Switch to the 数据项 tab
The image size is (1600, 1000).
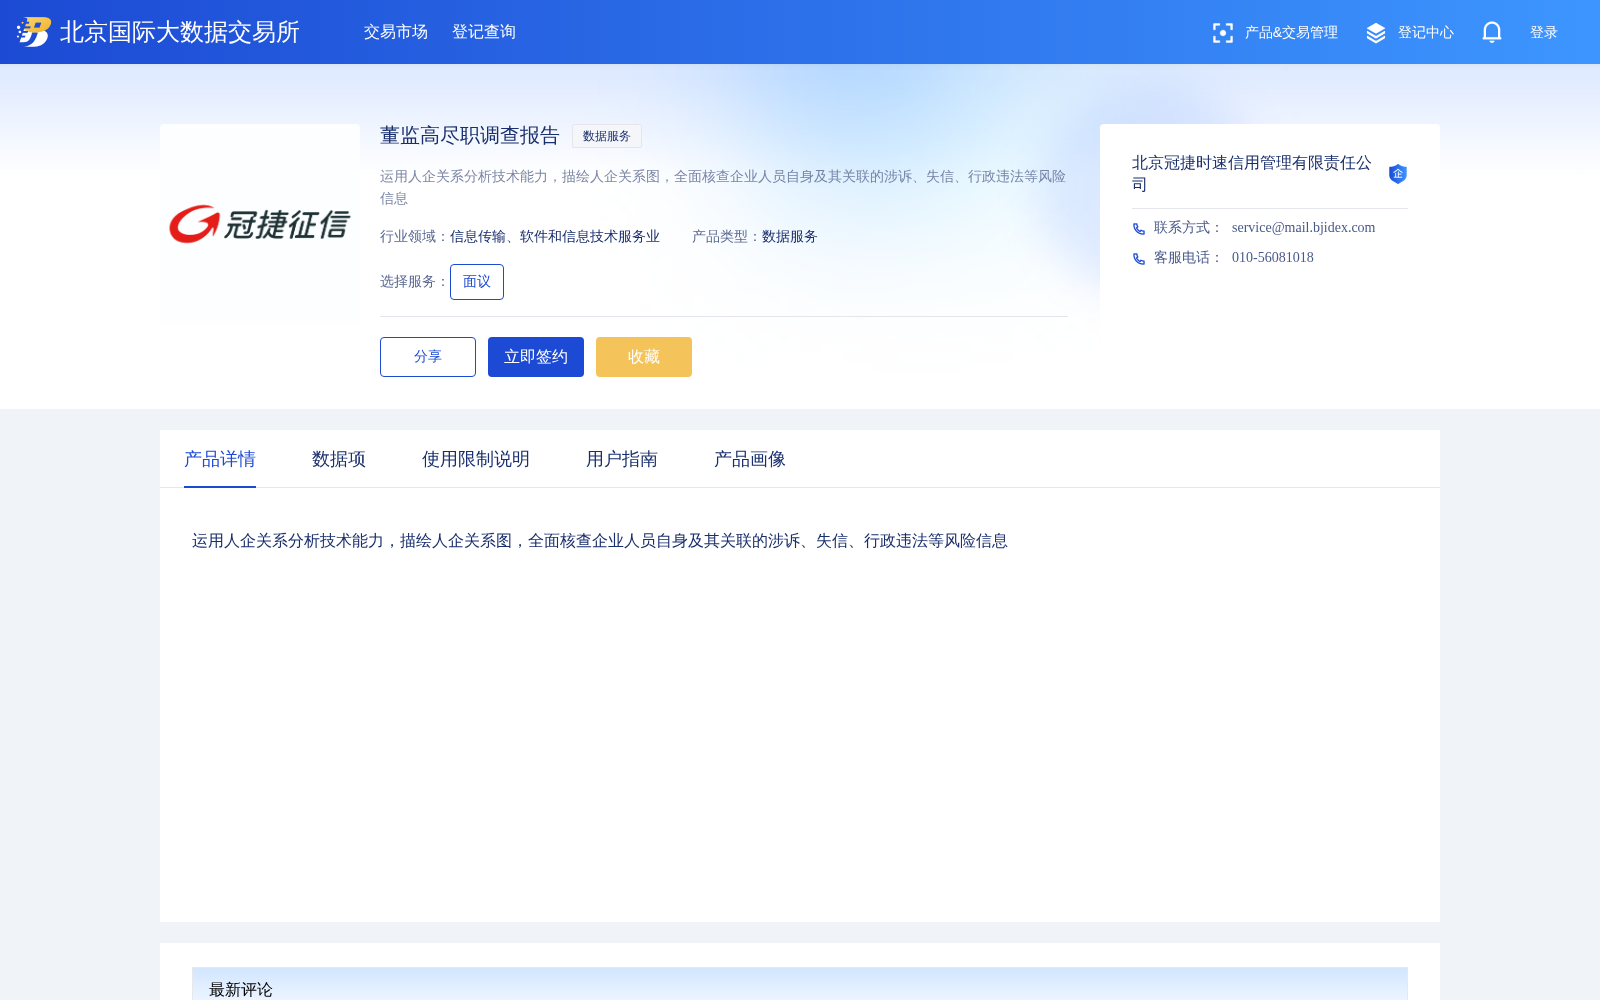pyautogui.click(x=339, y=459)
